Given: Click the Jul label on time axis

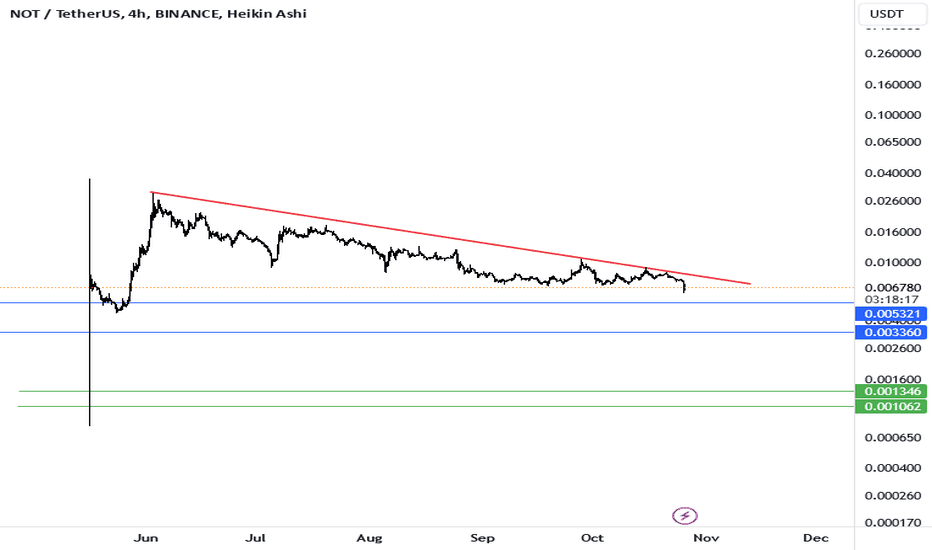Looking at the screenshot, I should click(255, 538).
